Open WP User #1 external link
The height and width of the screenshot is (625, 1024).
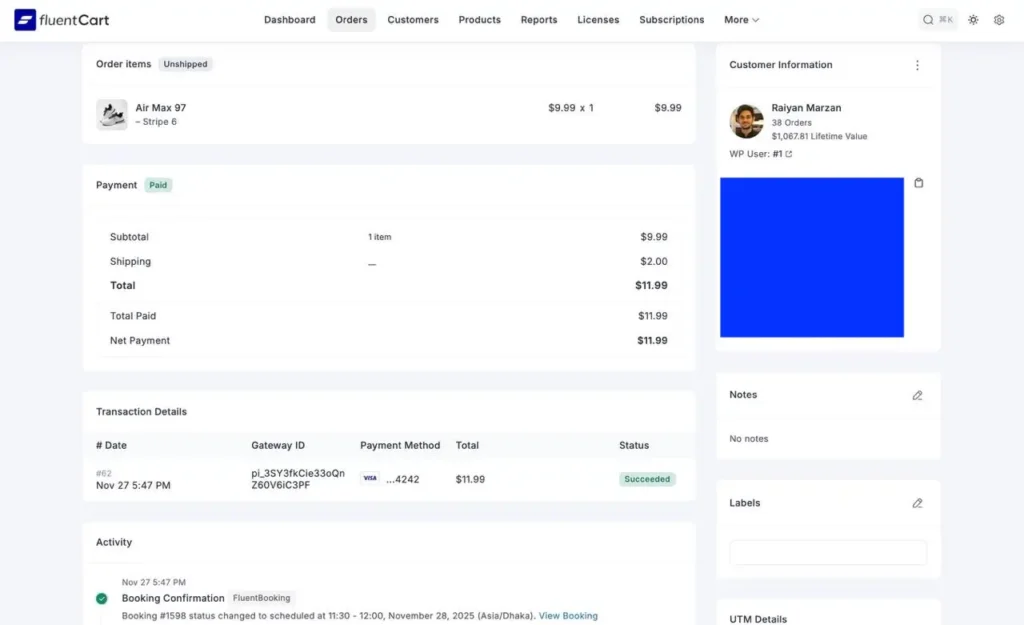(788, 154)
